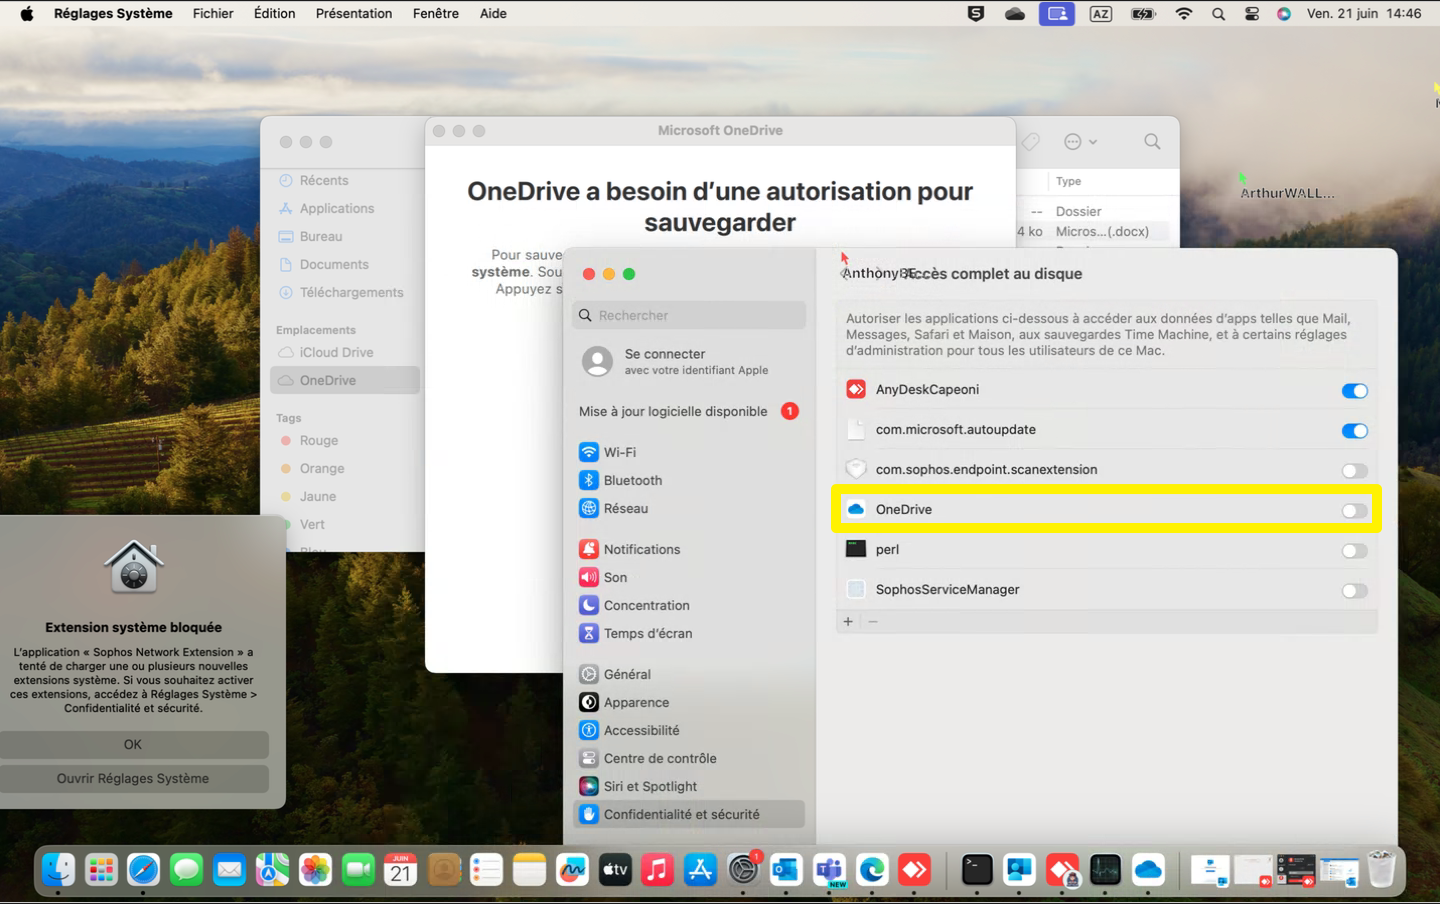The height and width of the screenshot is (904, 1440).
Task: Select Siri et Spotlight settings
Action: click(689, 786)
